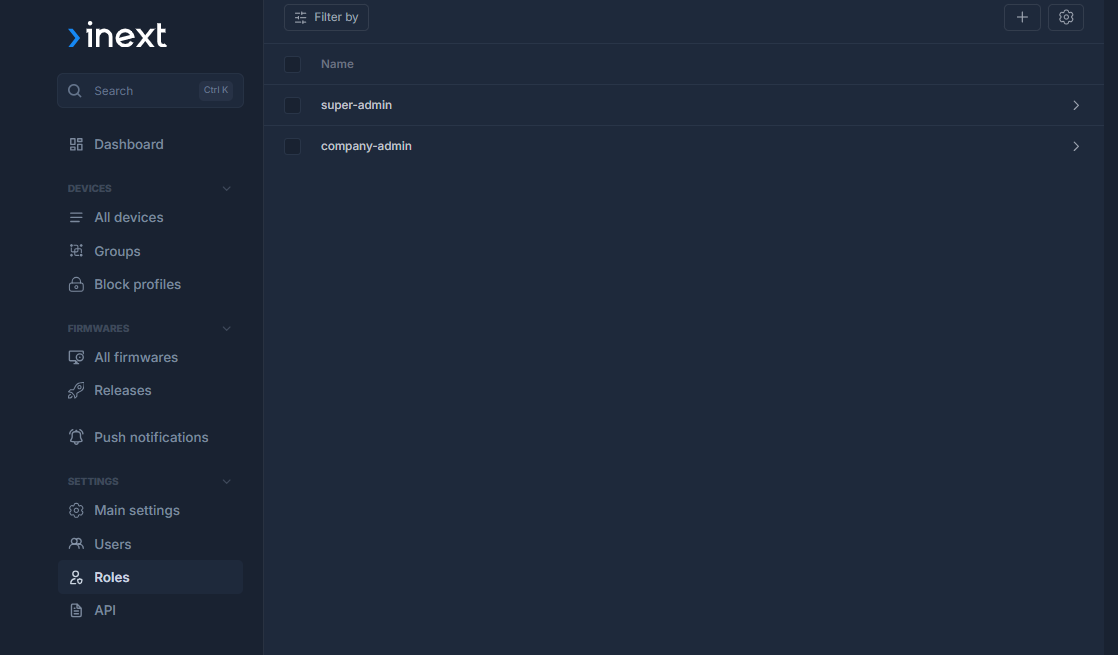Open table settings gear button
This screenshot has width=1118, height=655.
(x=1066, y=17)
